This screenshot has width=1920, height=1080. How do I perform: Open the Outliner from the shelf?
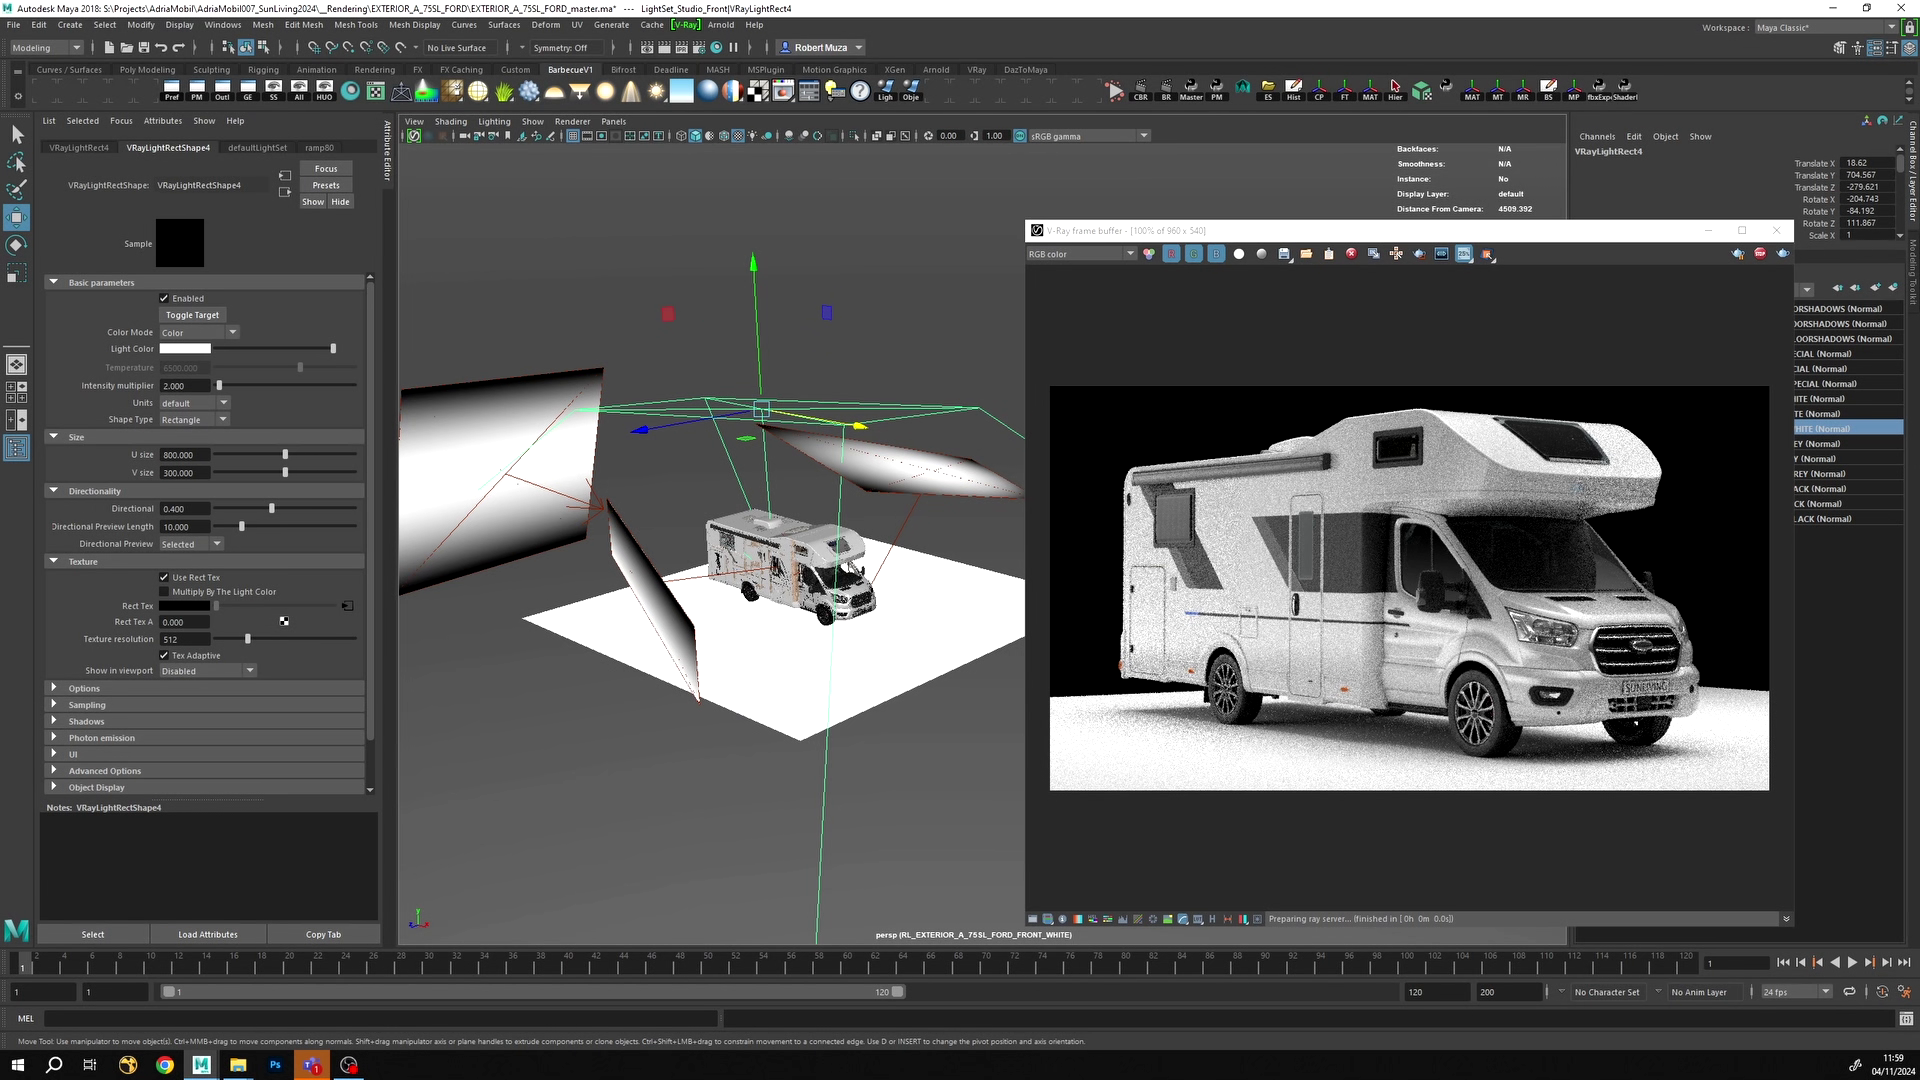coord(223,90)
